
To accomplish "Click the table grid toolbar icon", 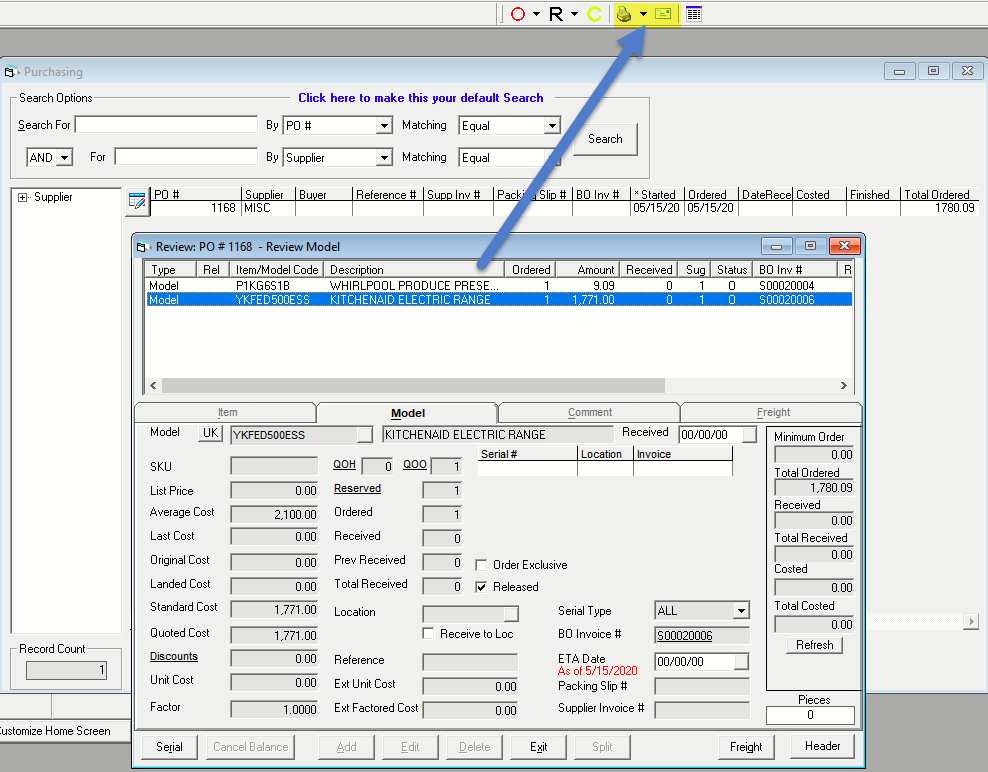I will (694, 14).
